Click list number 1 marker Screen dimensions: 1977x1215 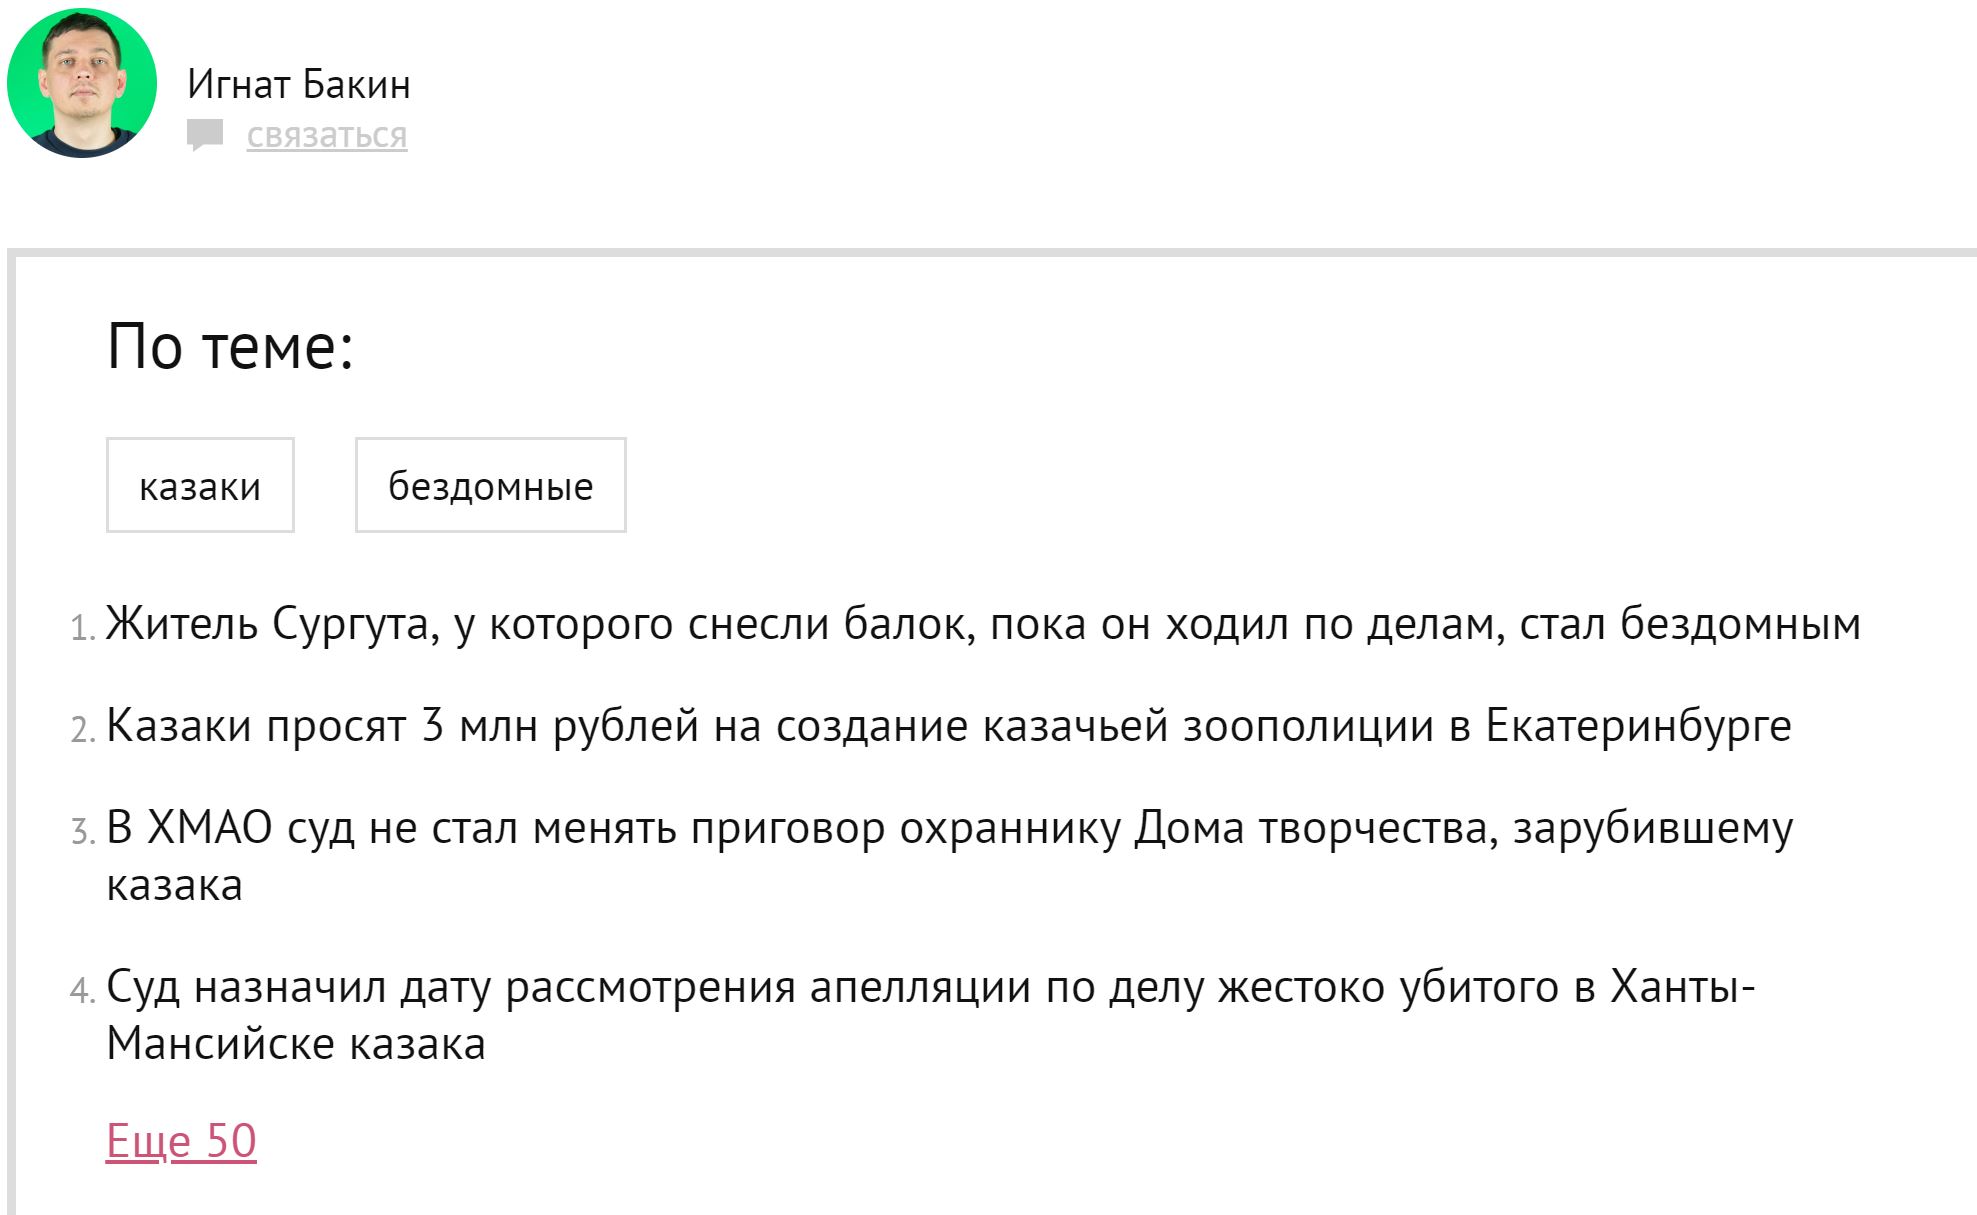pos(83,628)
